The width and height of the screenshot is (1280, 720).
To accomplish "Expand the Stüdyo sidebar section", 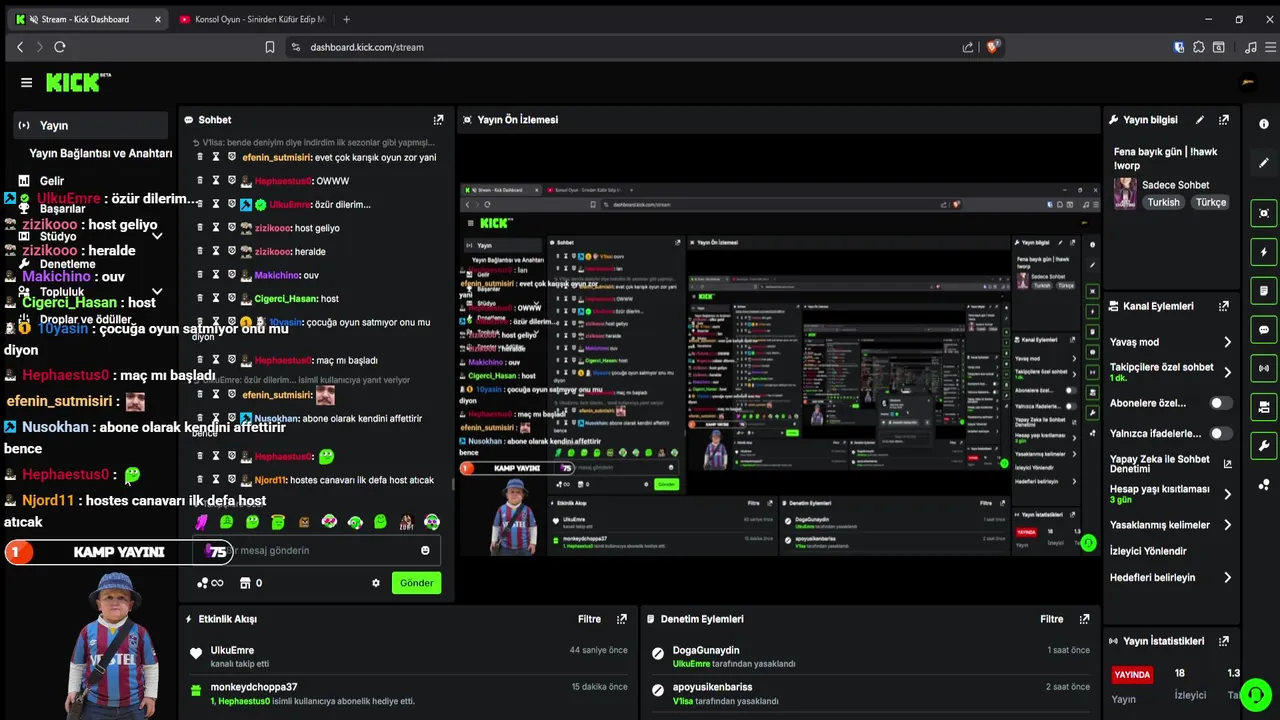I will (x=157, y=236).
